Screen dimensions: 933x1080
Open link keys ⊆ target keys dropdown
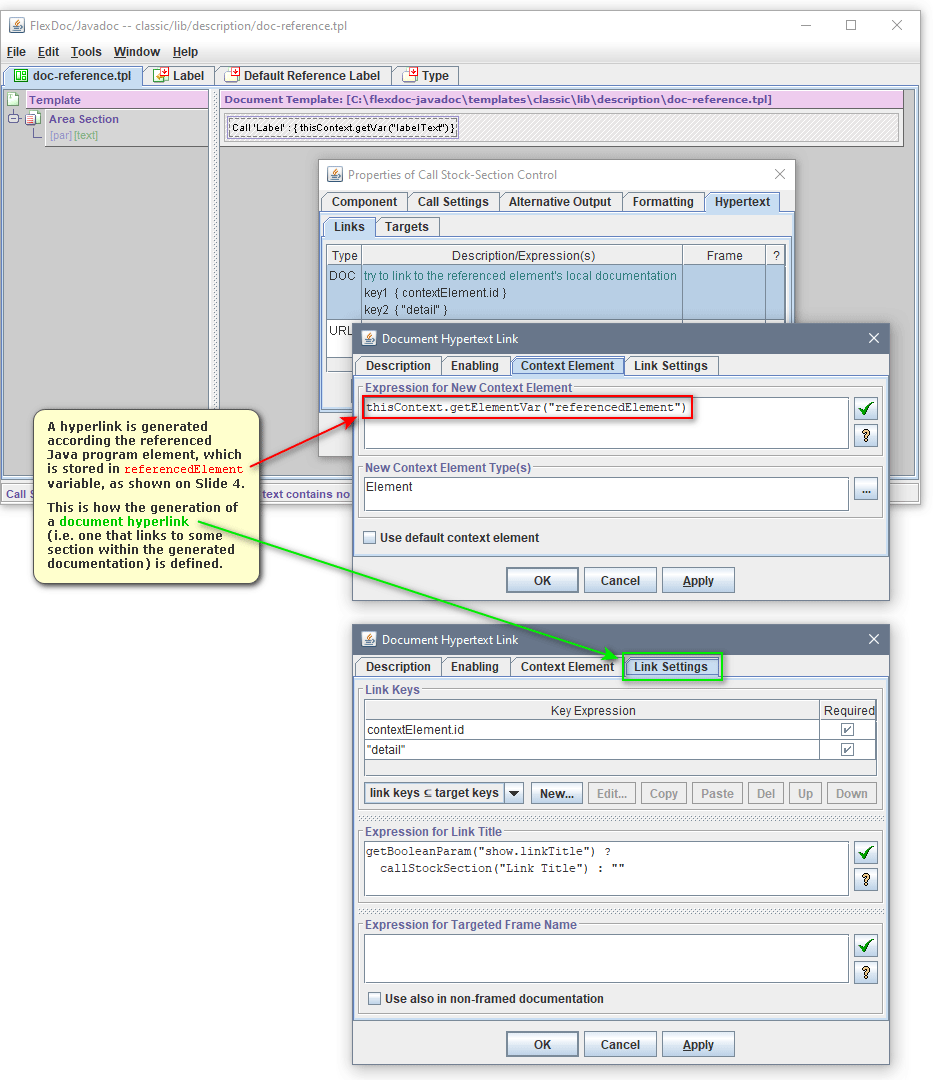click(x=514, y=793)
